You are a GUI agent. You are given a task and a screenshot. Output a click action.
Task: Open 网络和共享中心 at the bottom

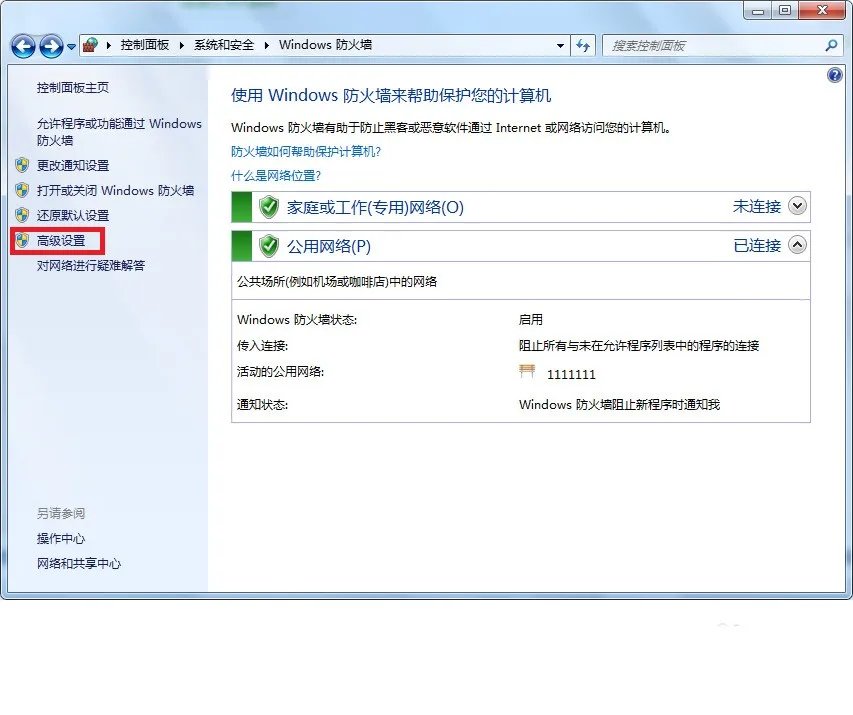point(80,563)
